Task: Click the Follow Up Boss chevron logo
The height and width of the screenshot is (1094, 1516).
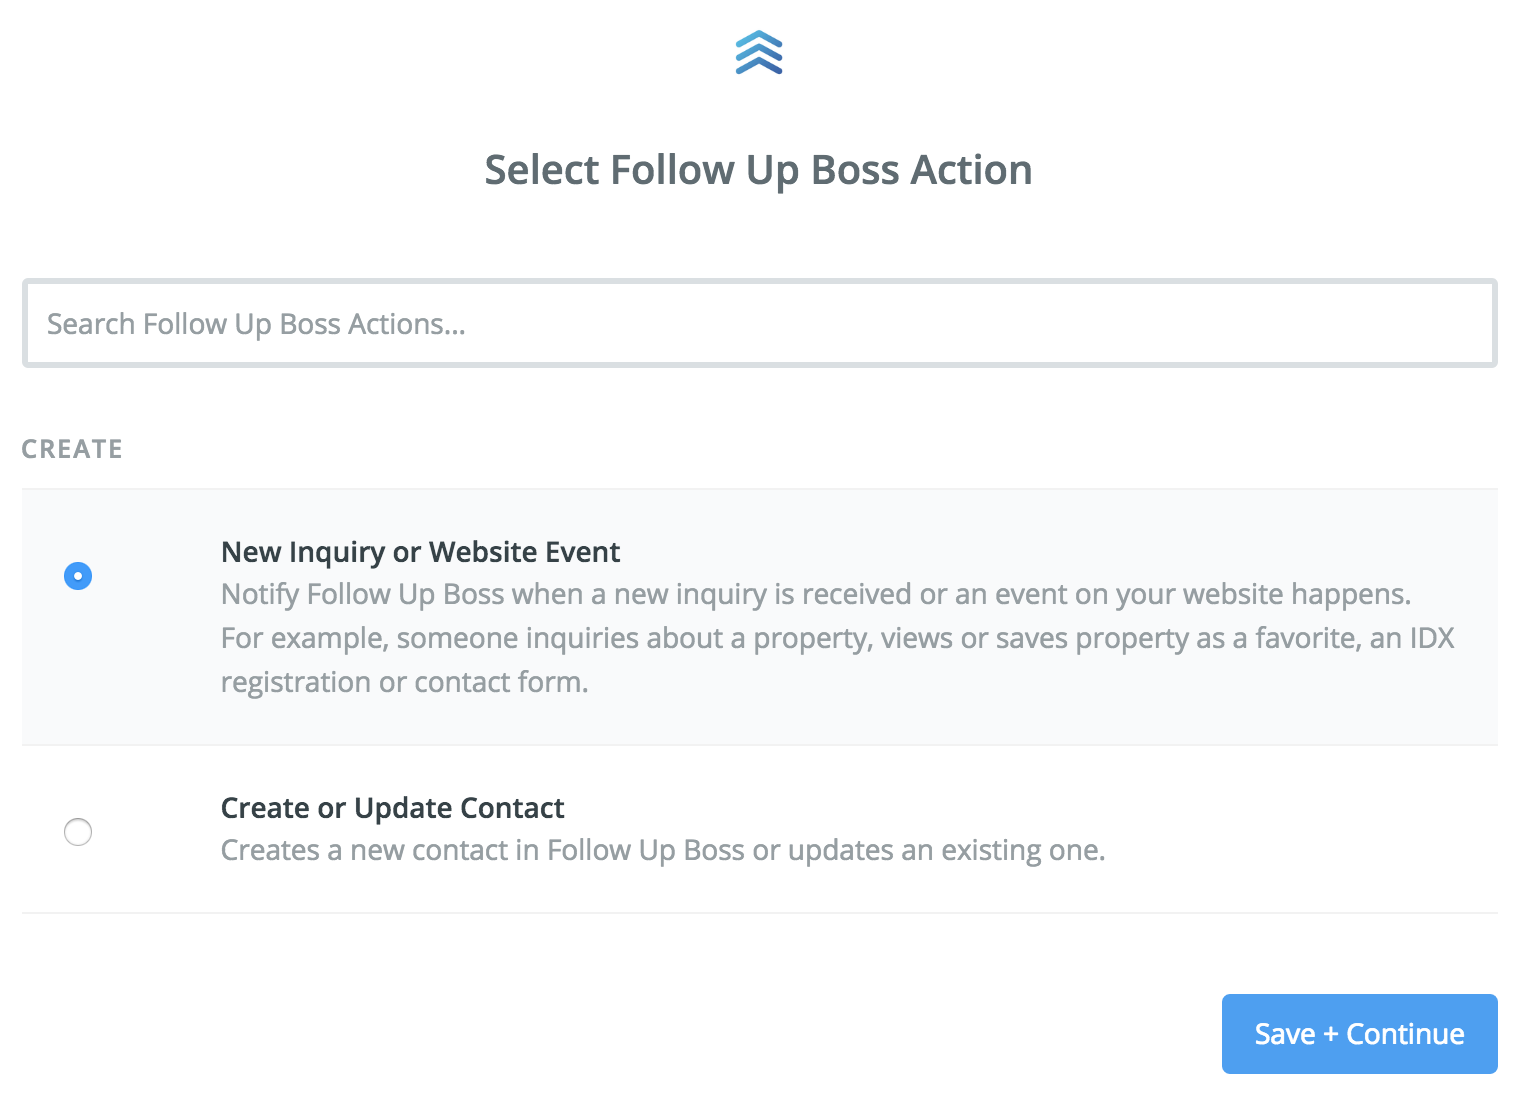Action: 759,53
